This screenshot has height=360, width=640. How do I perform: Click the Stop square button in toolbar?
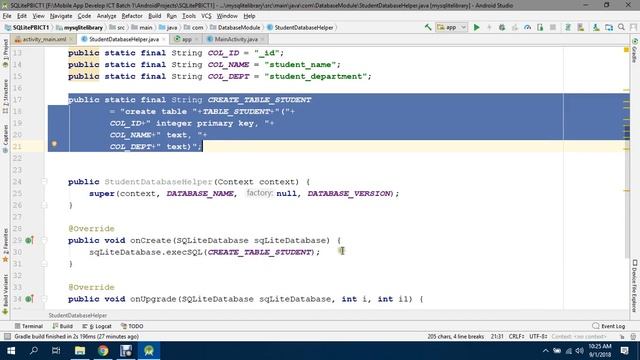coord(553,27)
